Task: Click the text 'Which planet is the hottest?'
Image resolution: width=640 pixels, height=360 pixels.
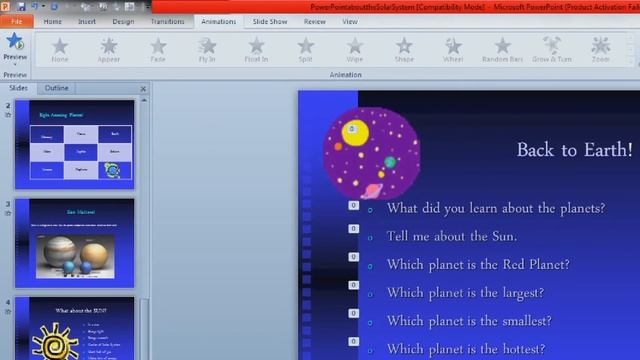Action: [466, 349]
